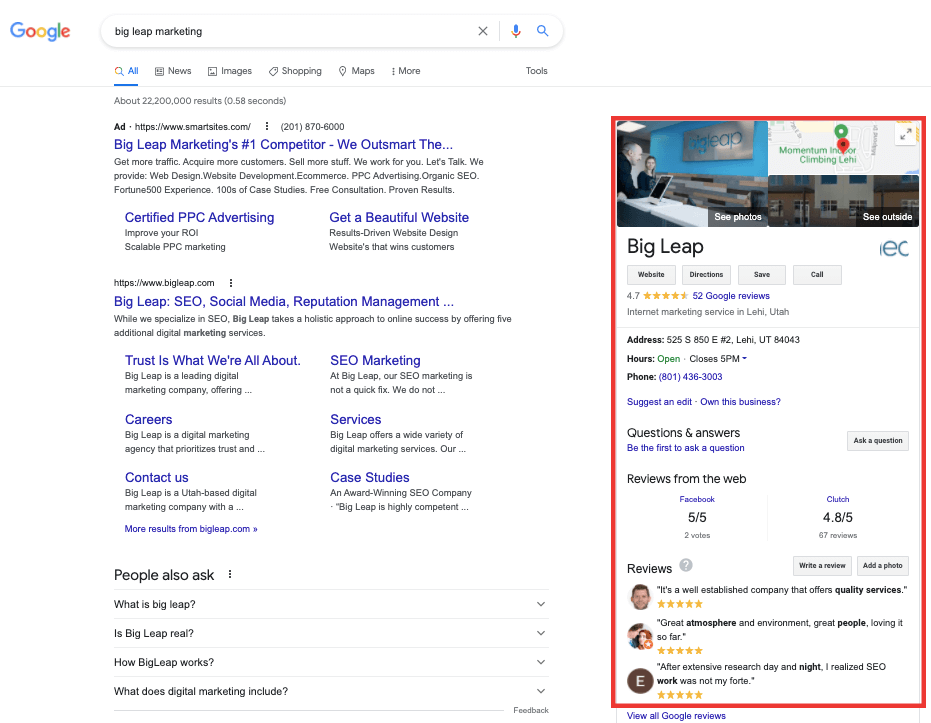Click the Directions button
This screenshot has height=723, width=931.
(x=706, y=275)
